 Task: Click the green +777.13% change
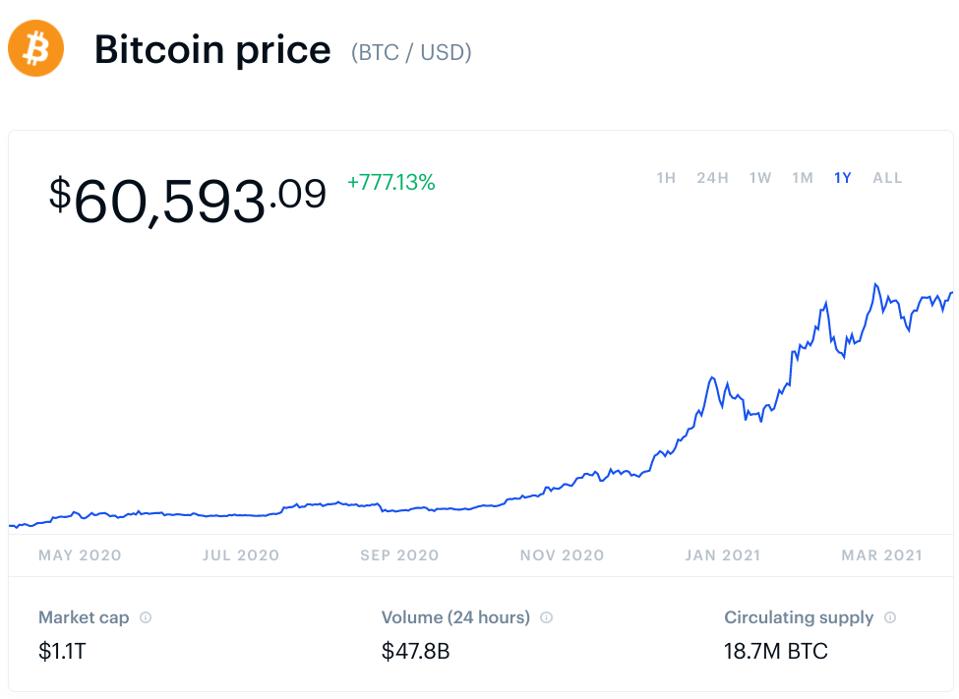pos(391,183)
